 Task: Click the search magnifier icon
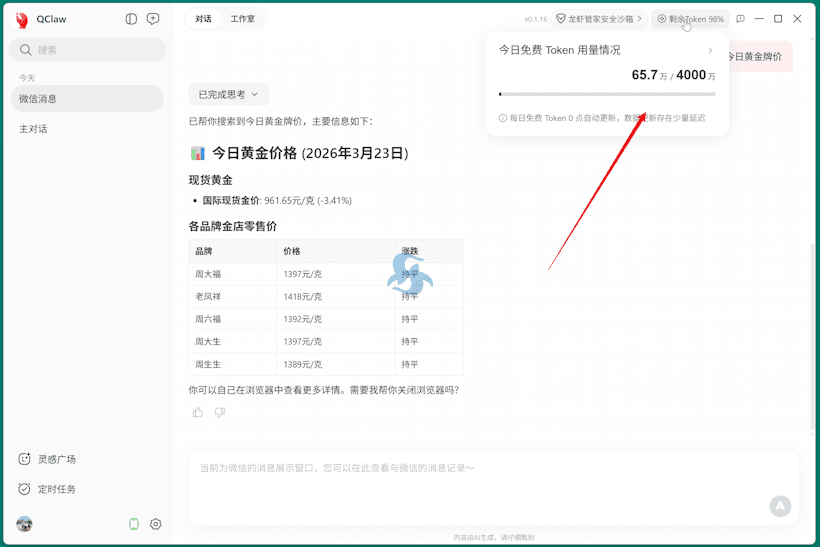click(25, 50)
